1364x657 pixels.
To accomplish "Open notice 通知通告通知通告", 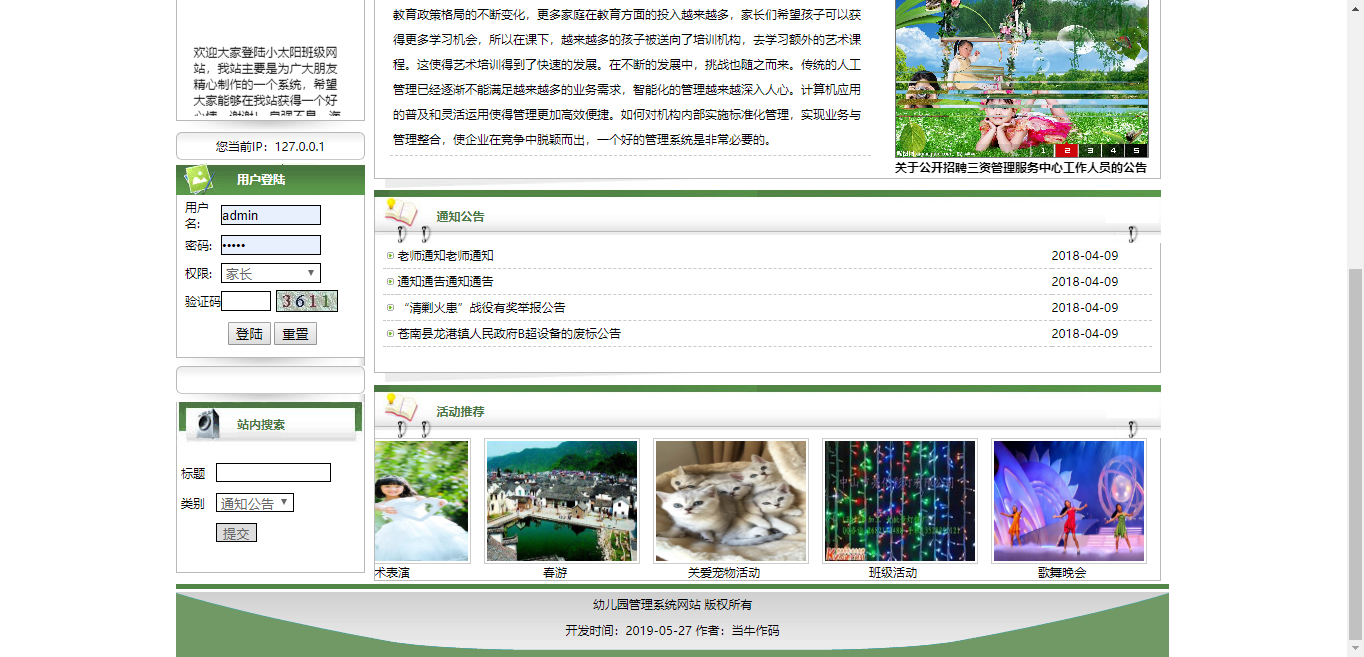I will pyautogui.click(x=445, y=282).
